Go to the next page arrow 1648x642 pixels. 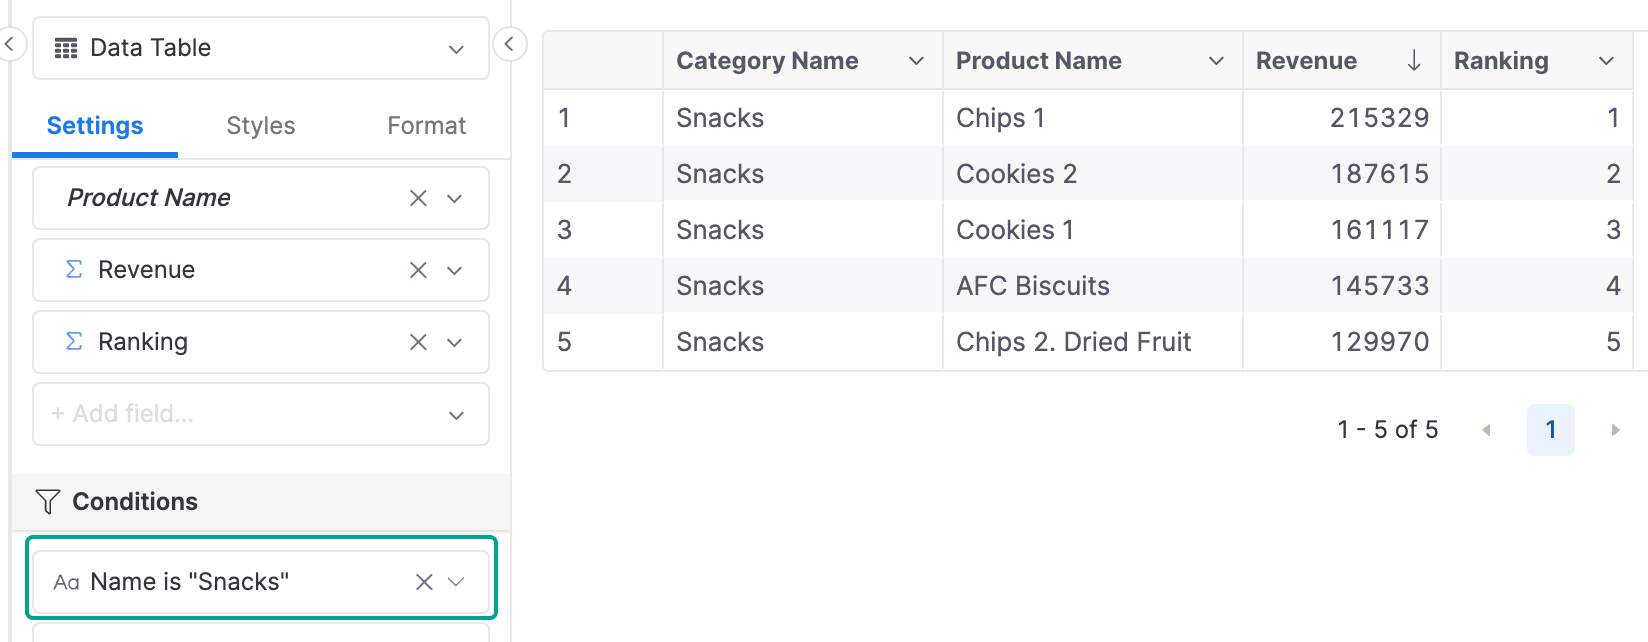pyautogui.click(x=1615, y=430)
